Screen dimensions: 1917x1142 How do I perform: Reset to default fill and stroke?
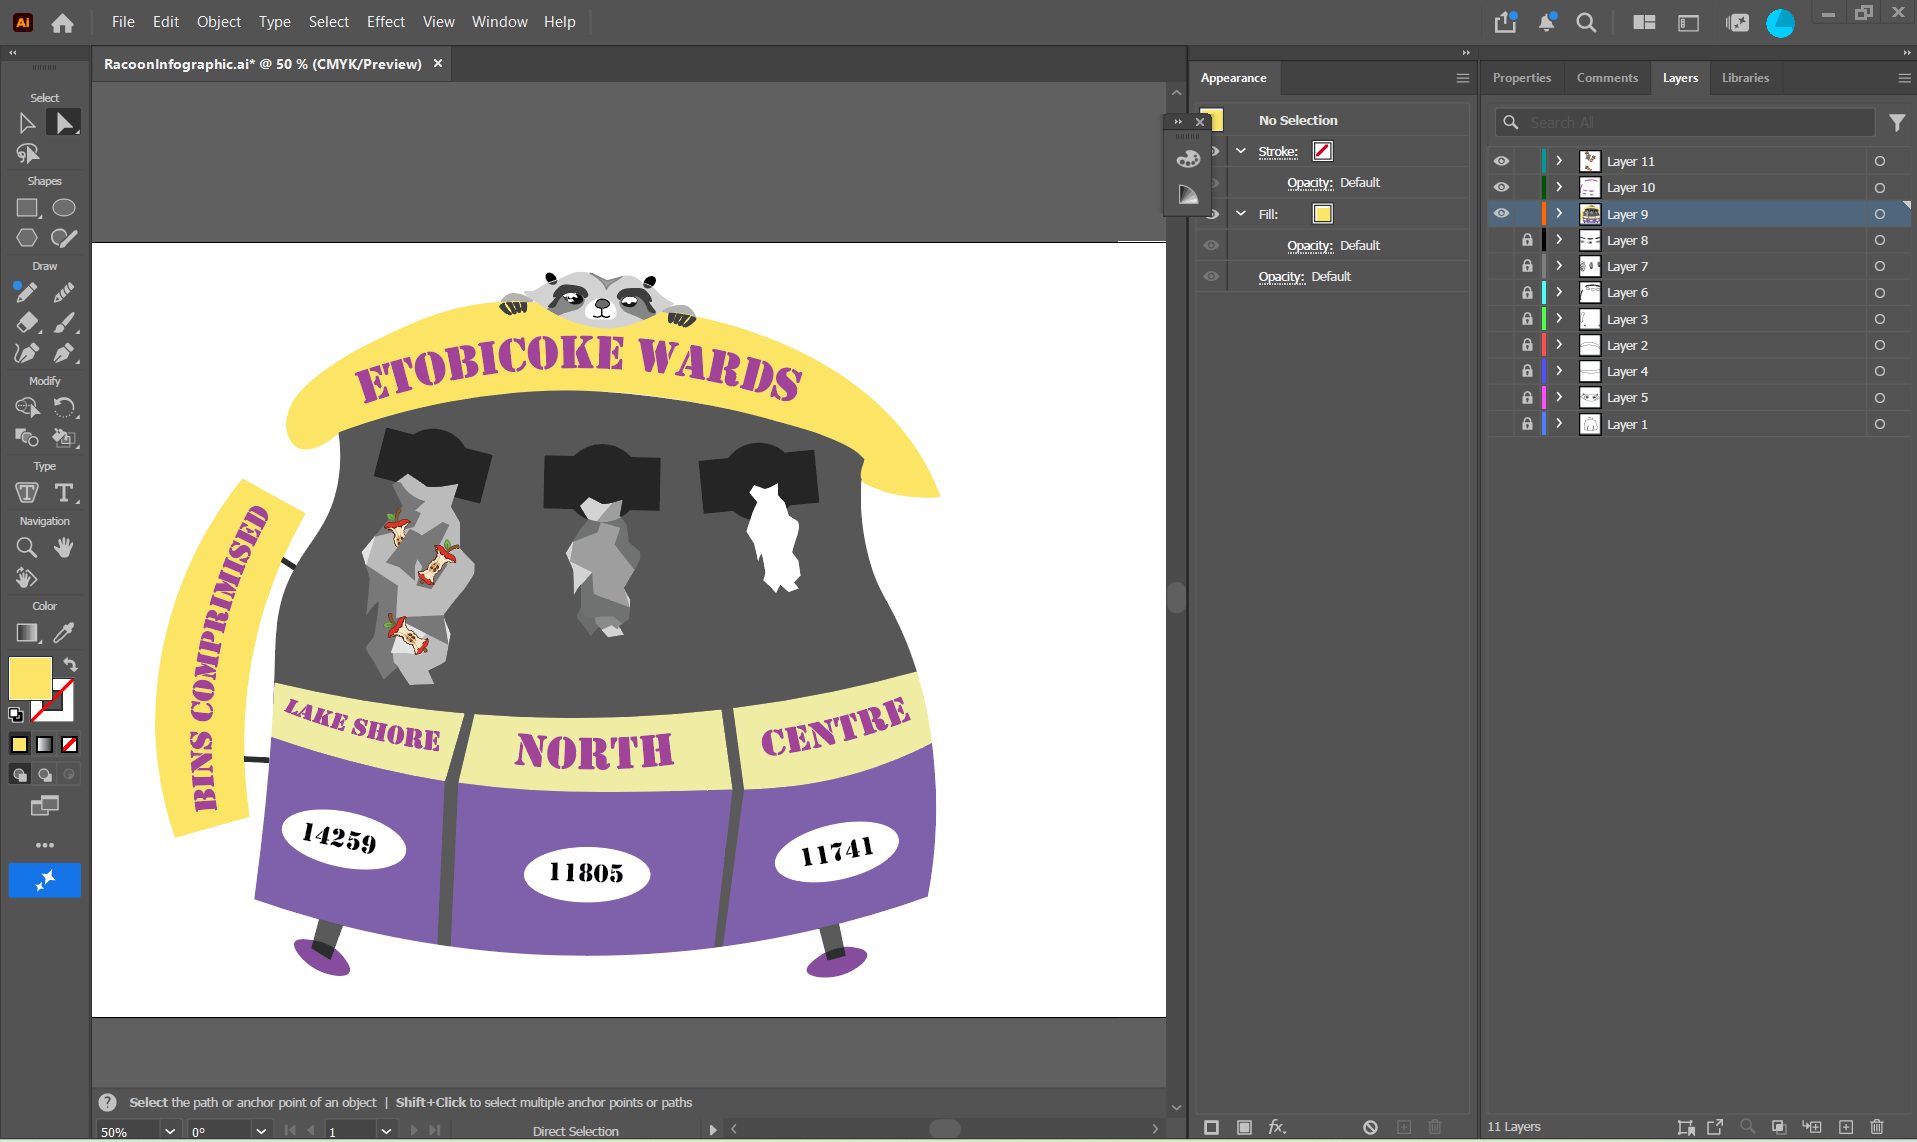[x=16, y=714]
